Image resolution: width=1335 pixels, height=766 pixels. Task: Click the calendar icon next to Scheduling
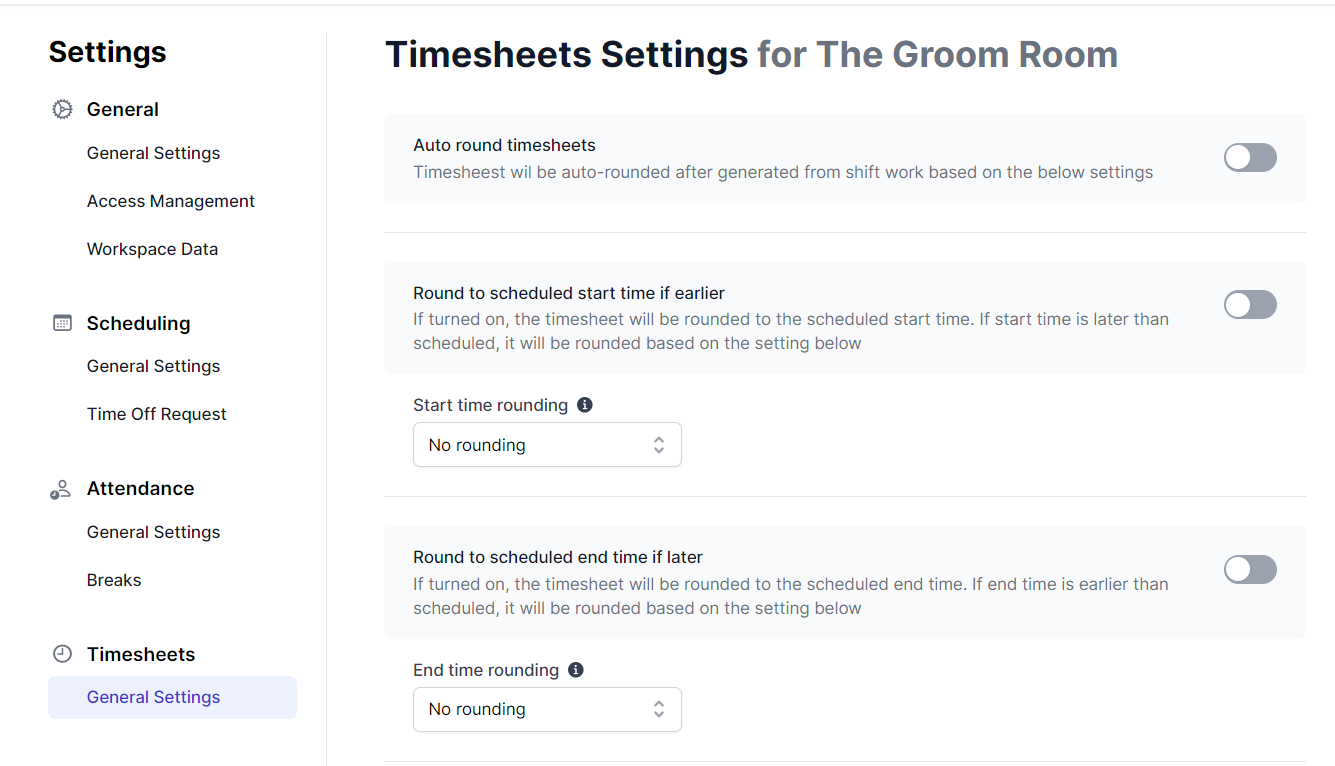click(x=61, y=322)
